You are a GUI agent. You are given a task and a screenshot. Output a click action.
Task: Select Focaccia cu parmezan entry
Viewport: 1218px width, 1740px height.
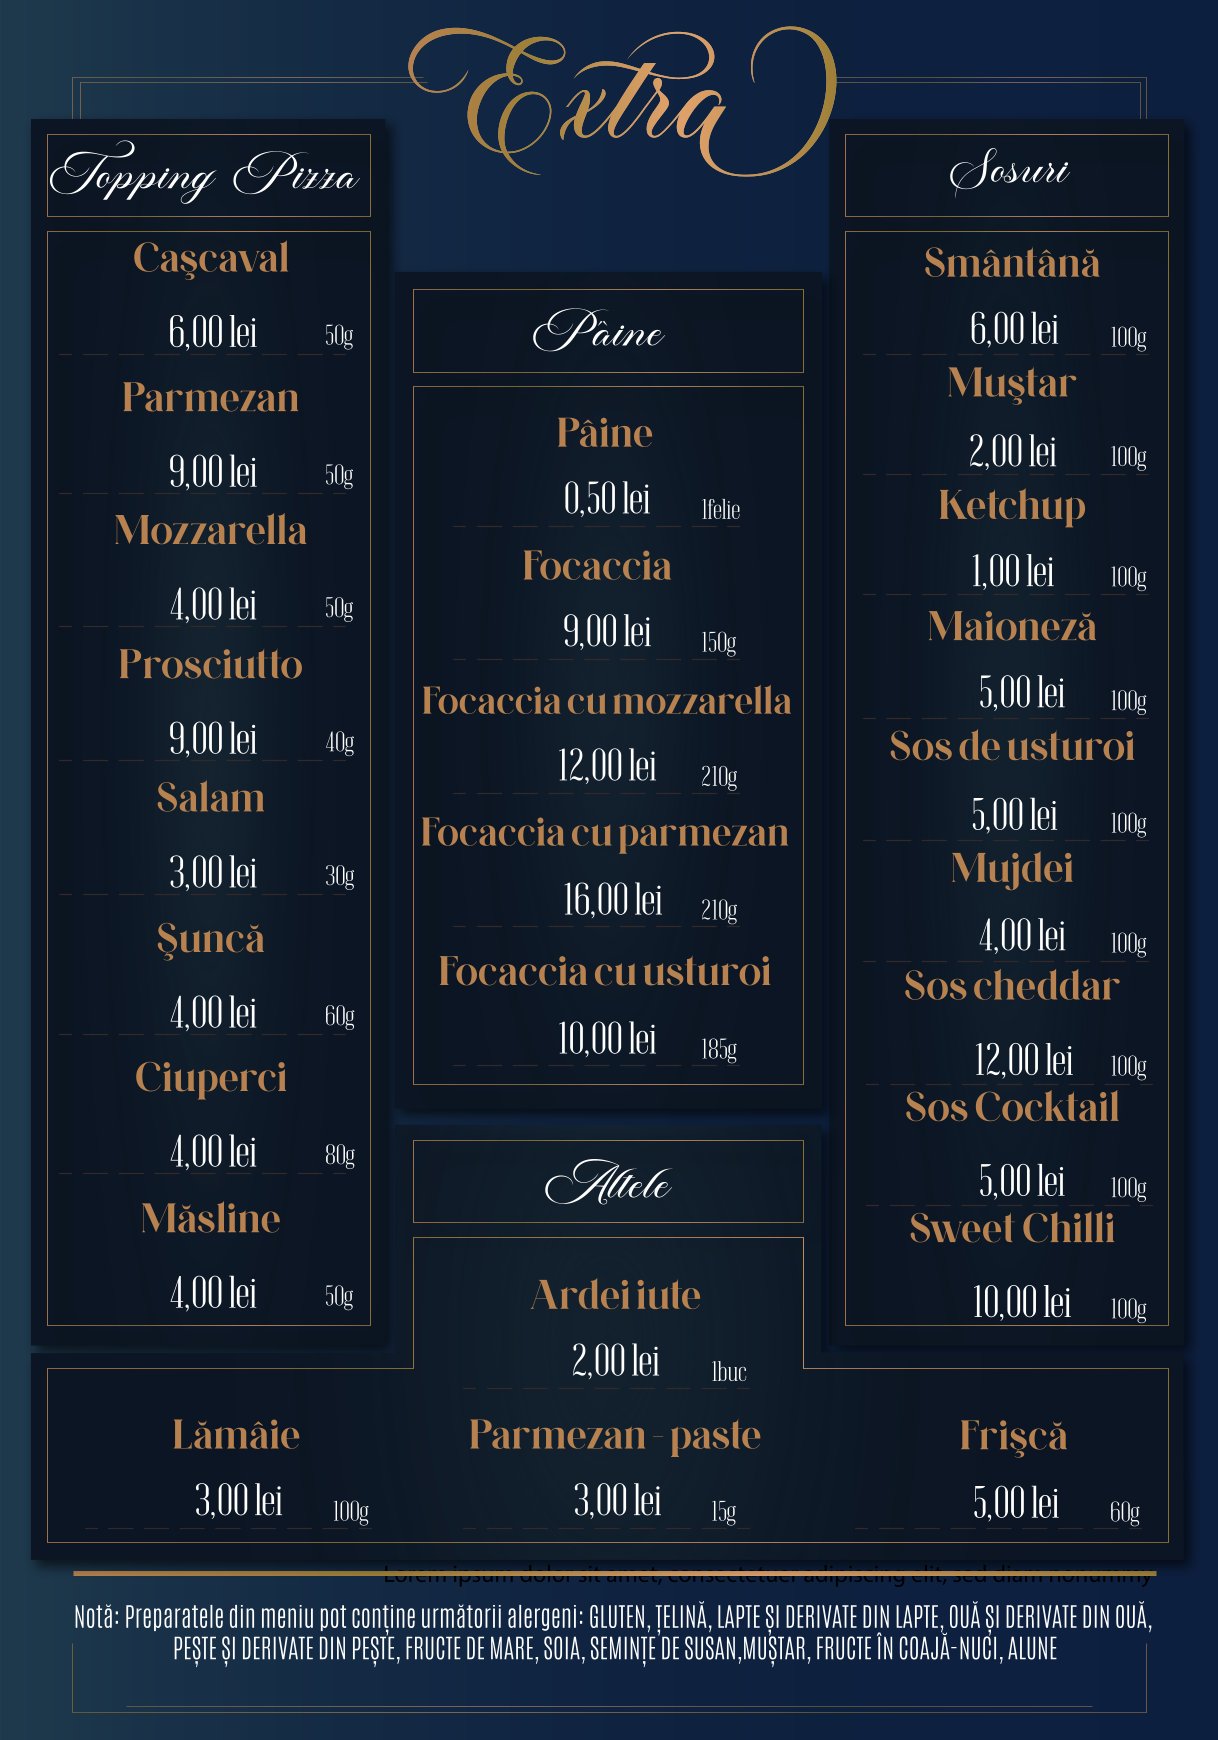pos(605,833)
